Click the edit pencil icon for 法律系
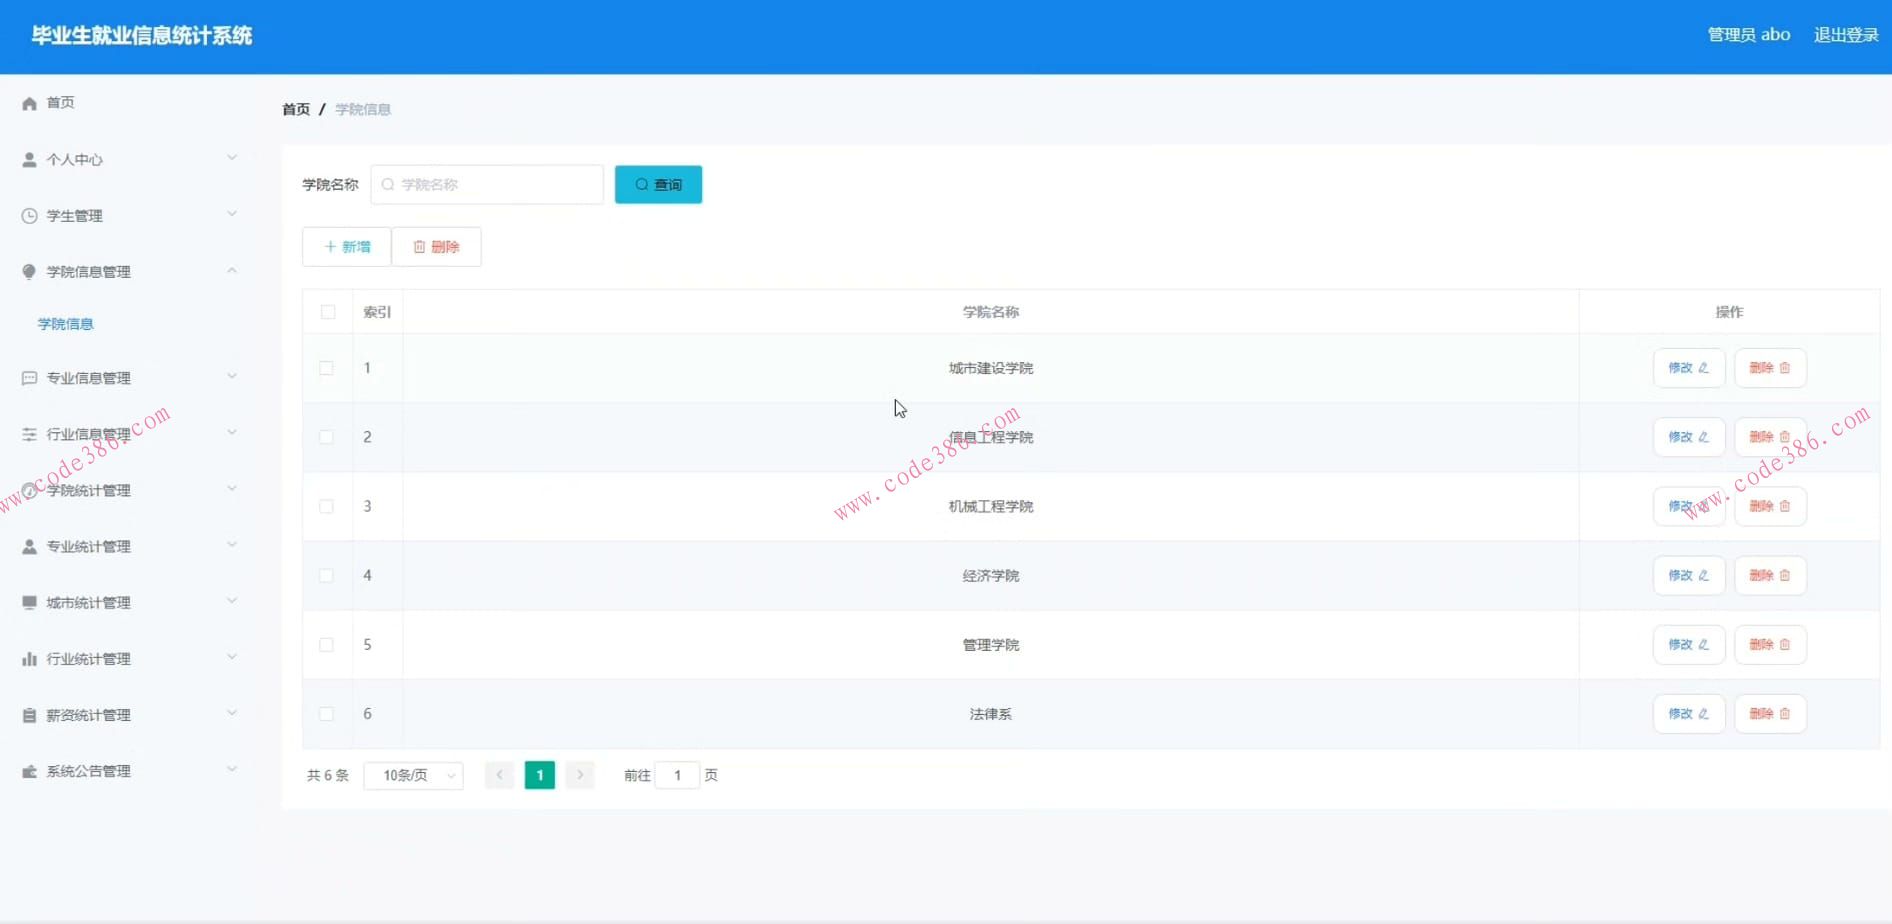The height and width of the screenshot is (924, 1892). coord(1704,713)
